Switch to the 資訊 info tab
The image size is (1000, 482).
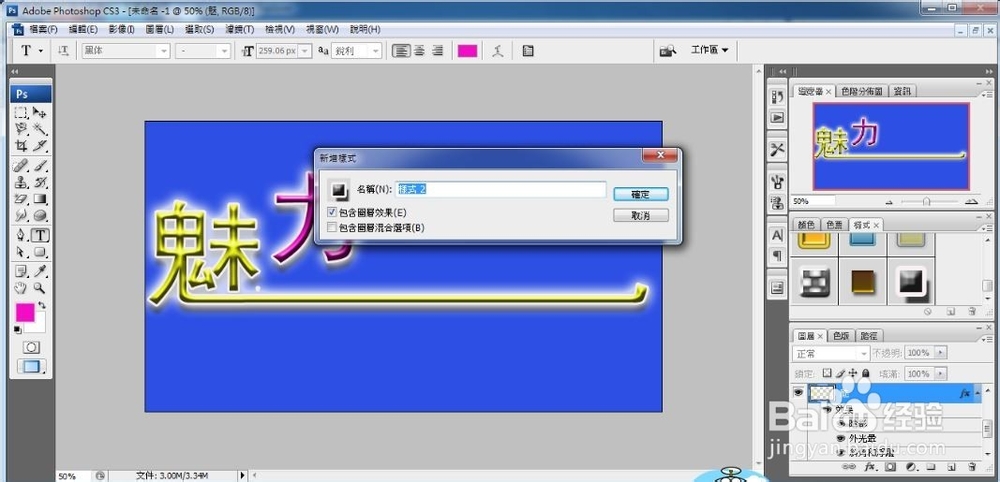coord(902,91)
